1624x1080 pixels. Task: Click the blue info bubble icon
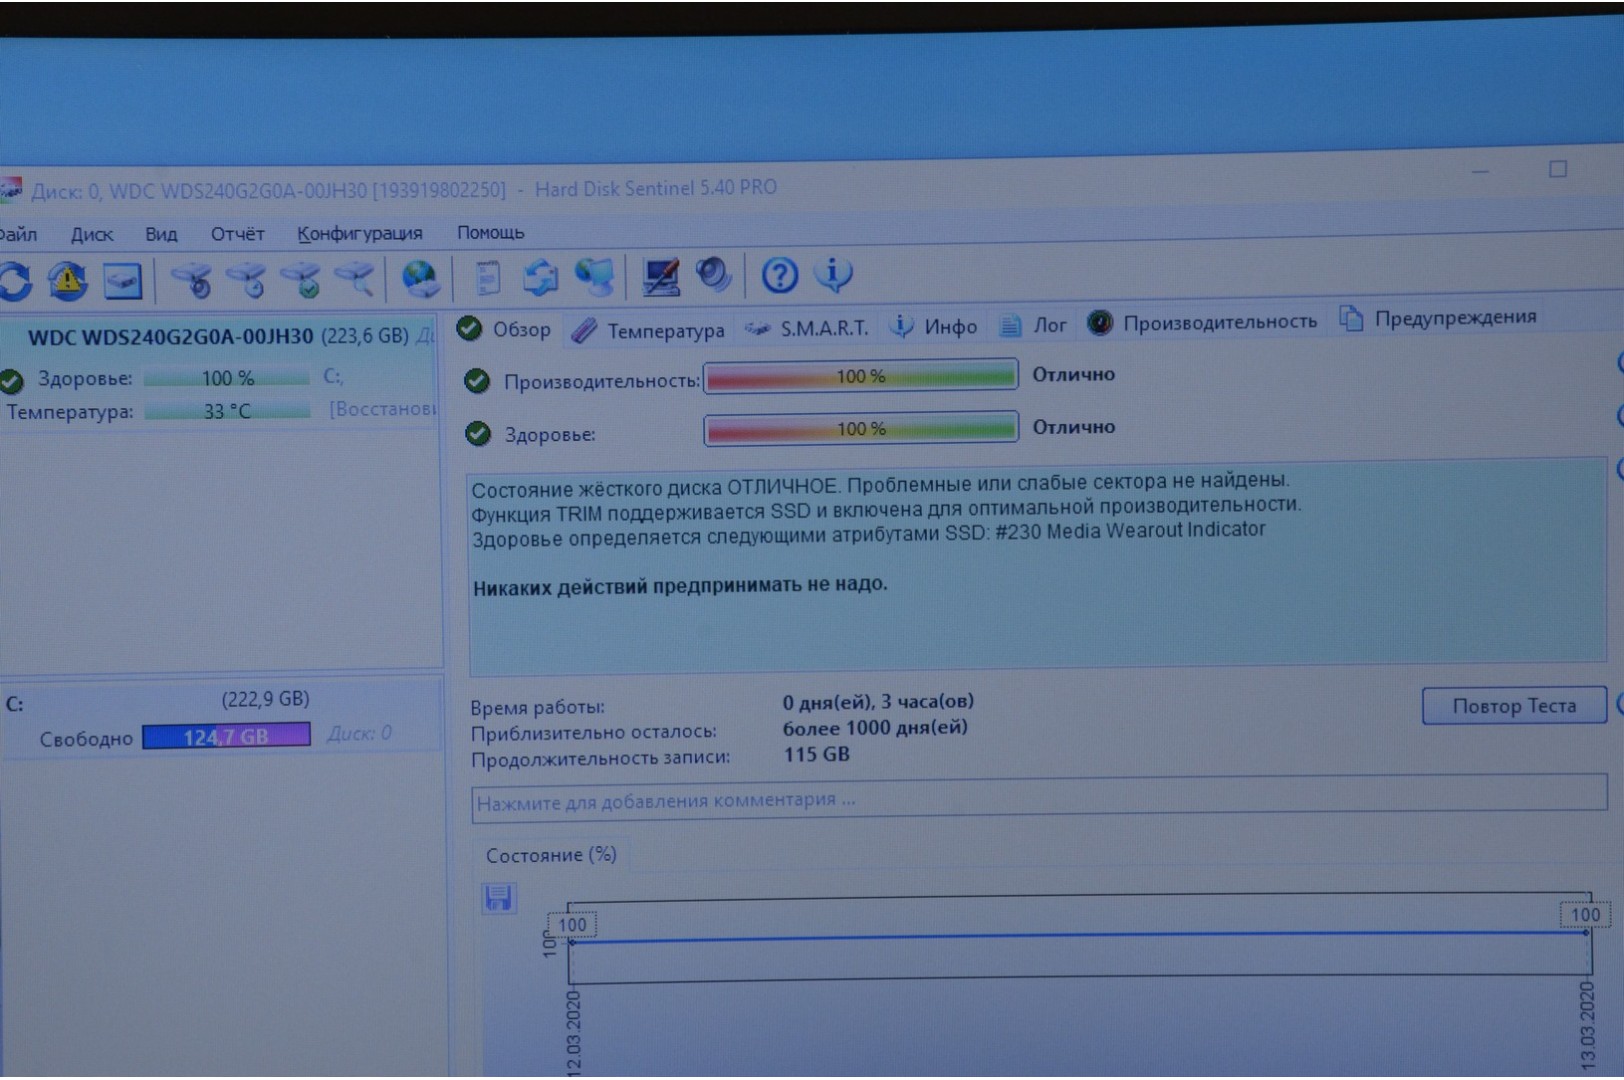pos(833,273)
